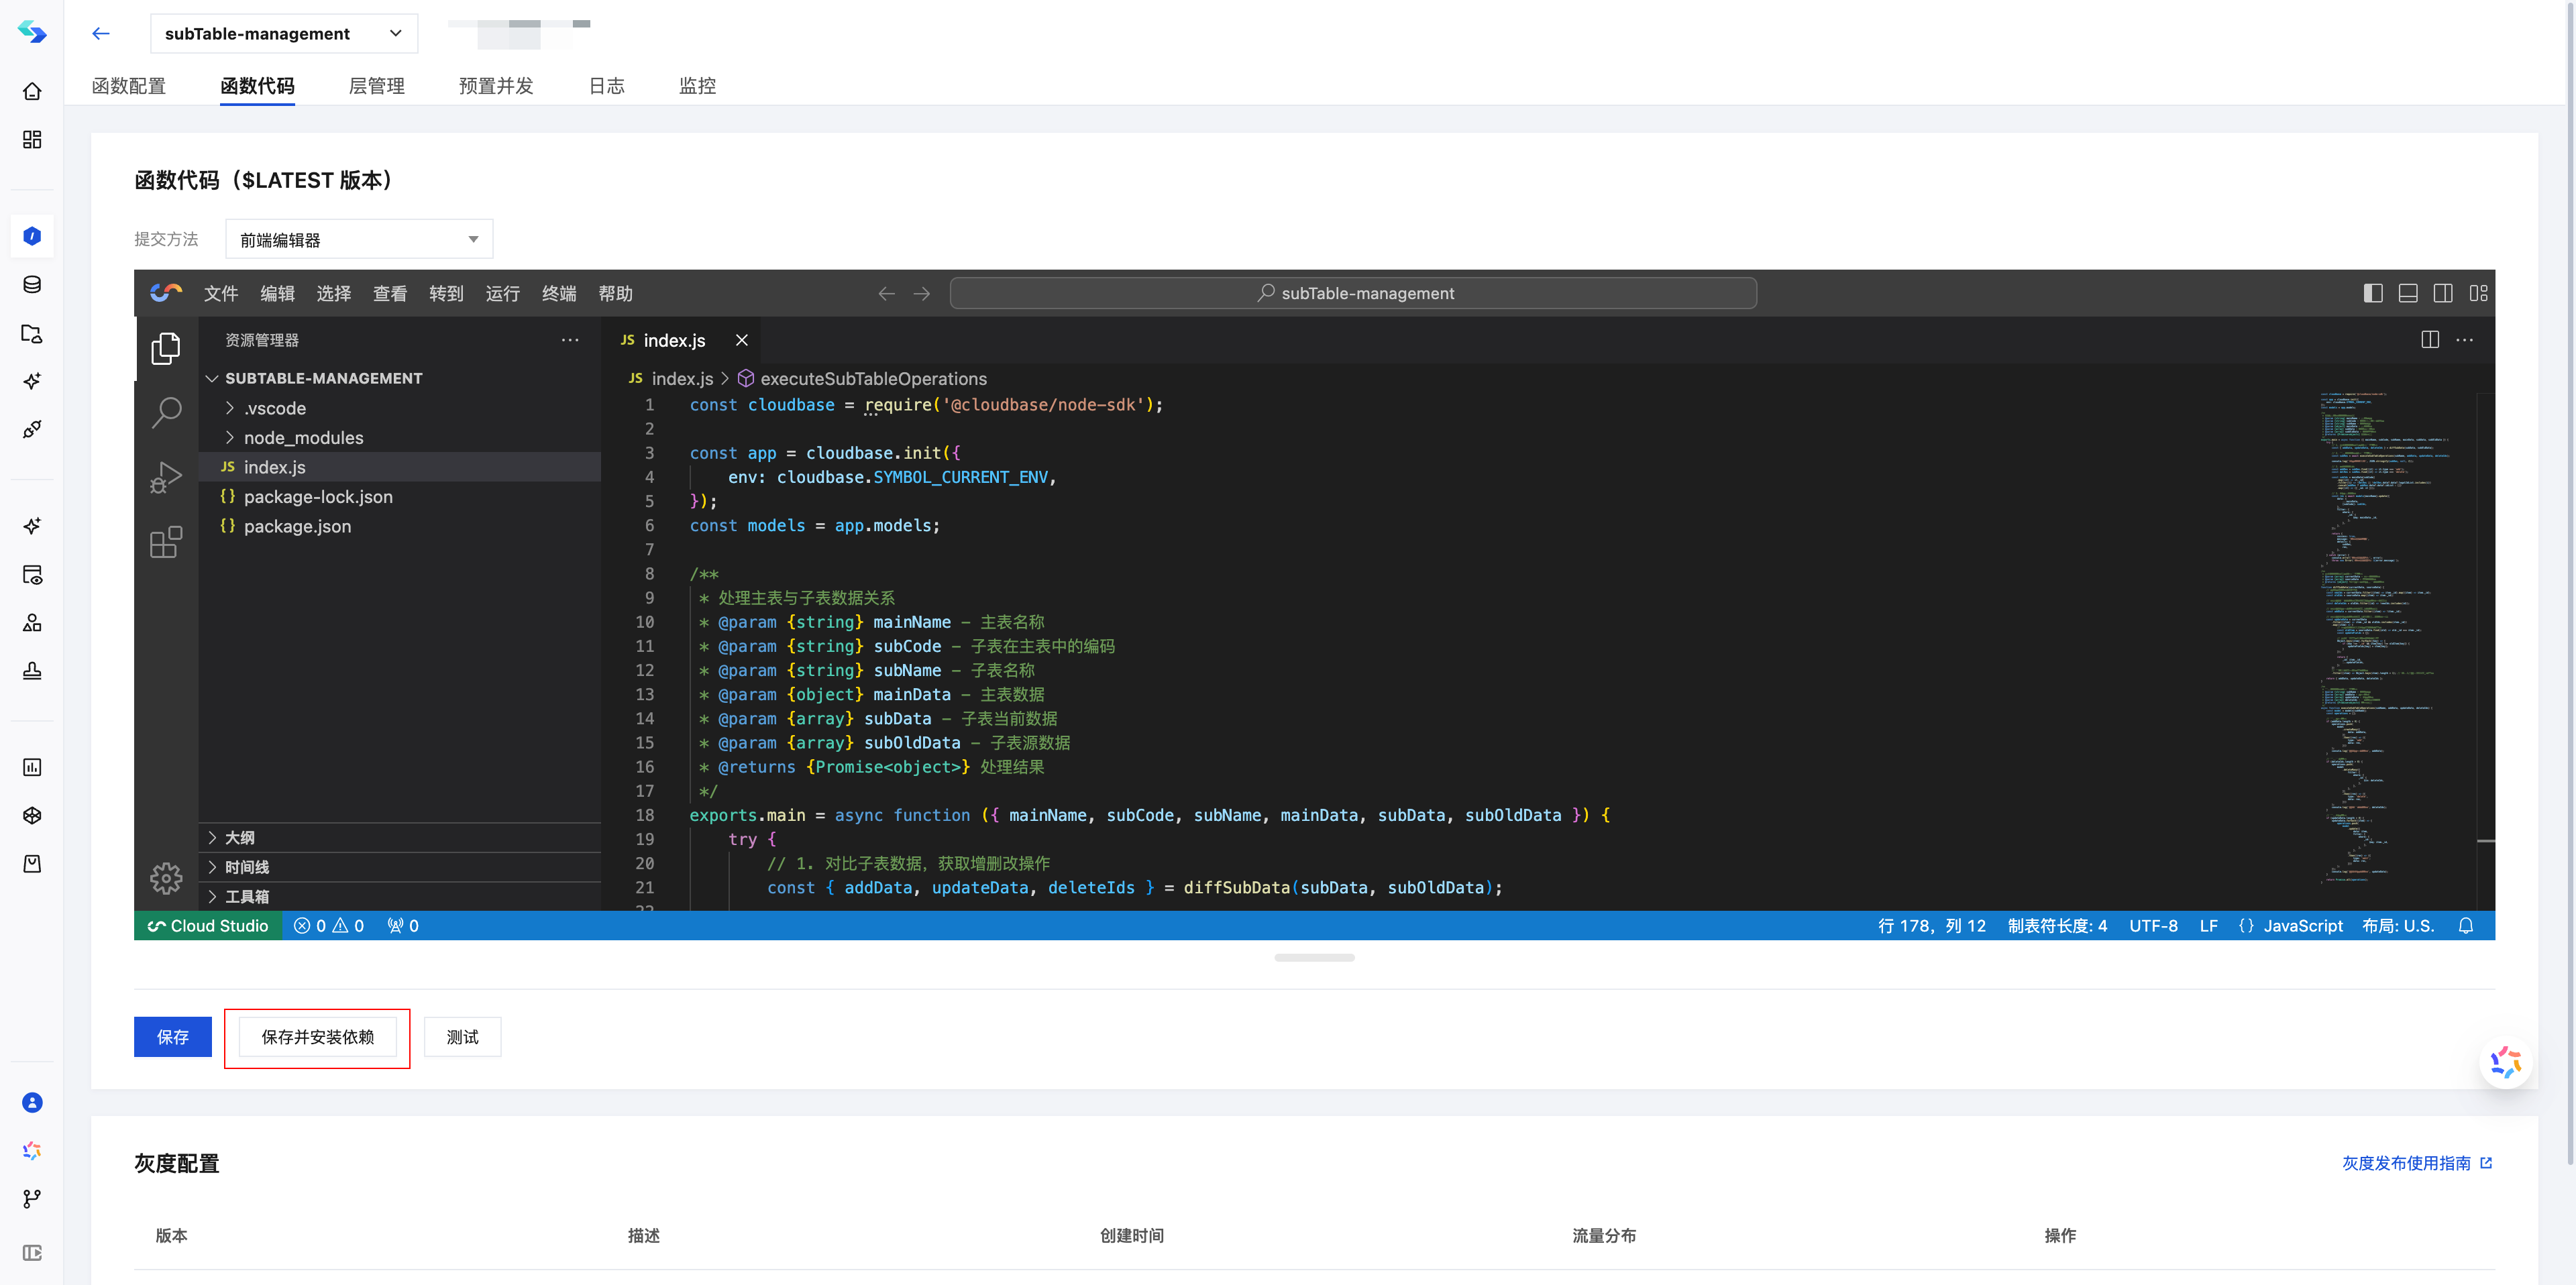Click the 测试 button
The height and width of the screenshot is (1285, 2576).
[x=462, y=1037]
